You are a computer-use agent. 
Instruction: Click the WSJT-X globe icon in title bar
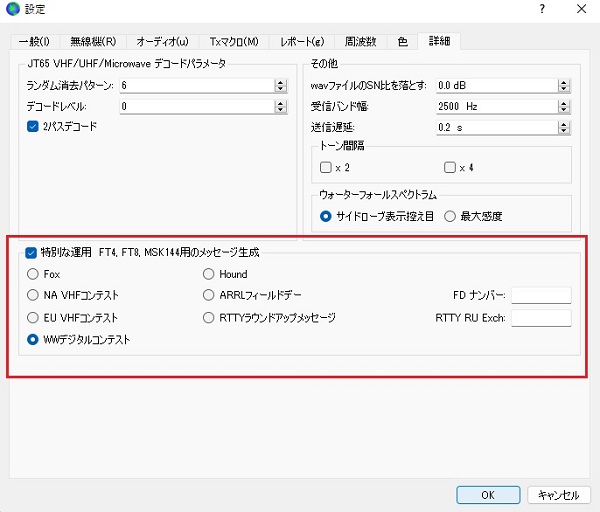(x=12, y=10)
